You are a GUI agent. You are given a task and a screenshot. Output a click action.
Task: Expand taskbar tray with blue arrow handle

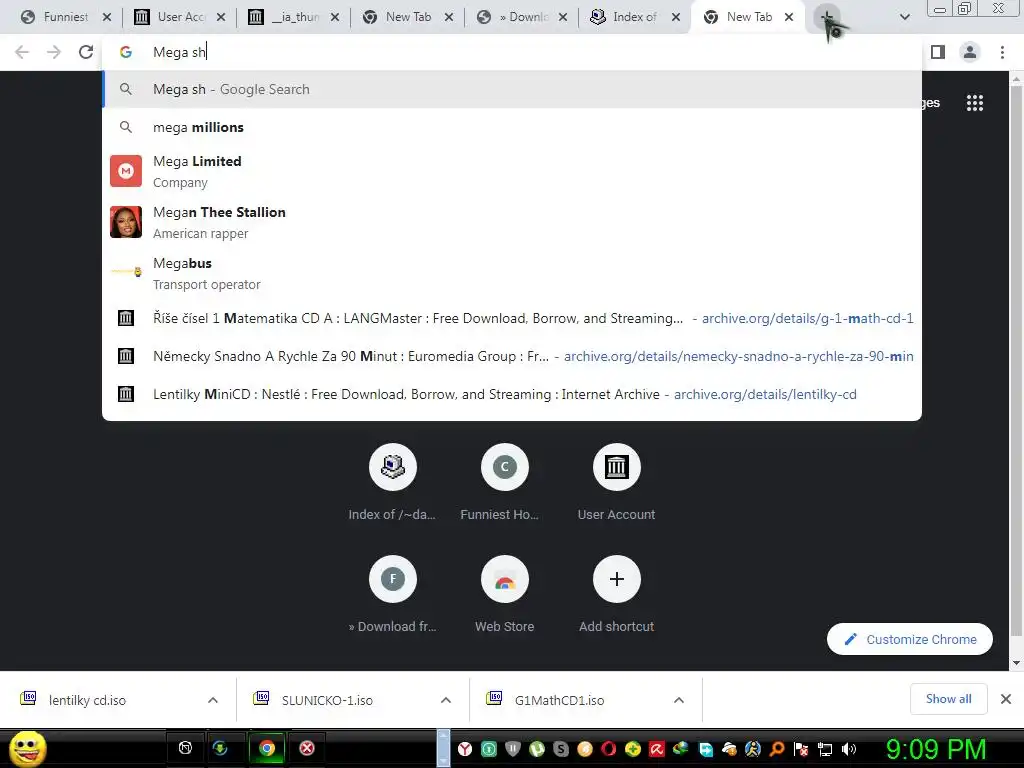pyautogui.click(x=443, y=748)
